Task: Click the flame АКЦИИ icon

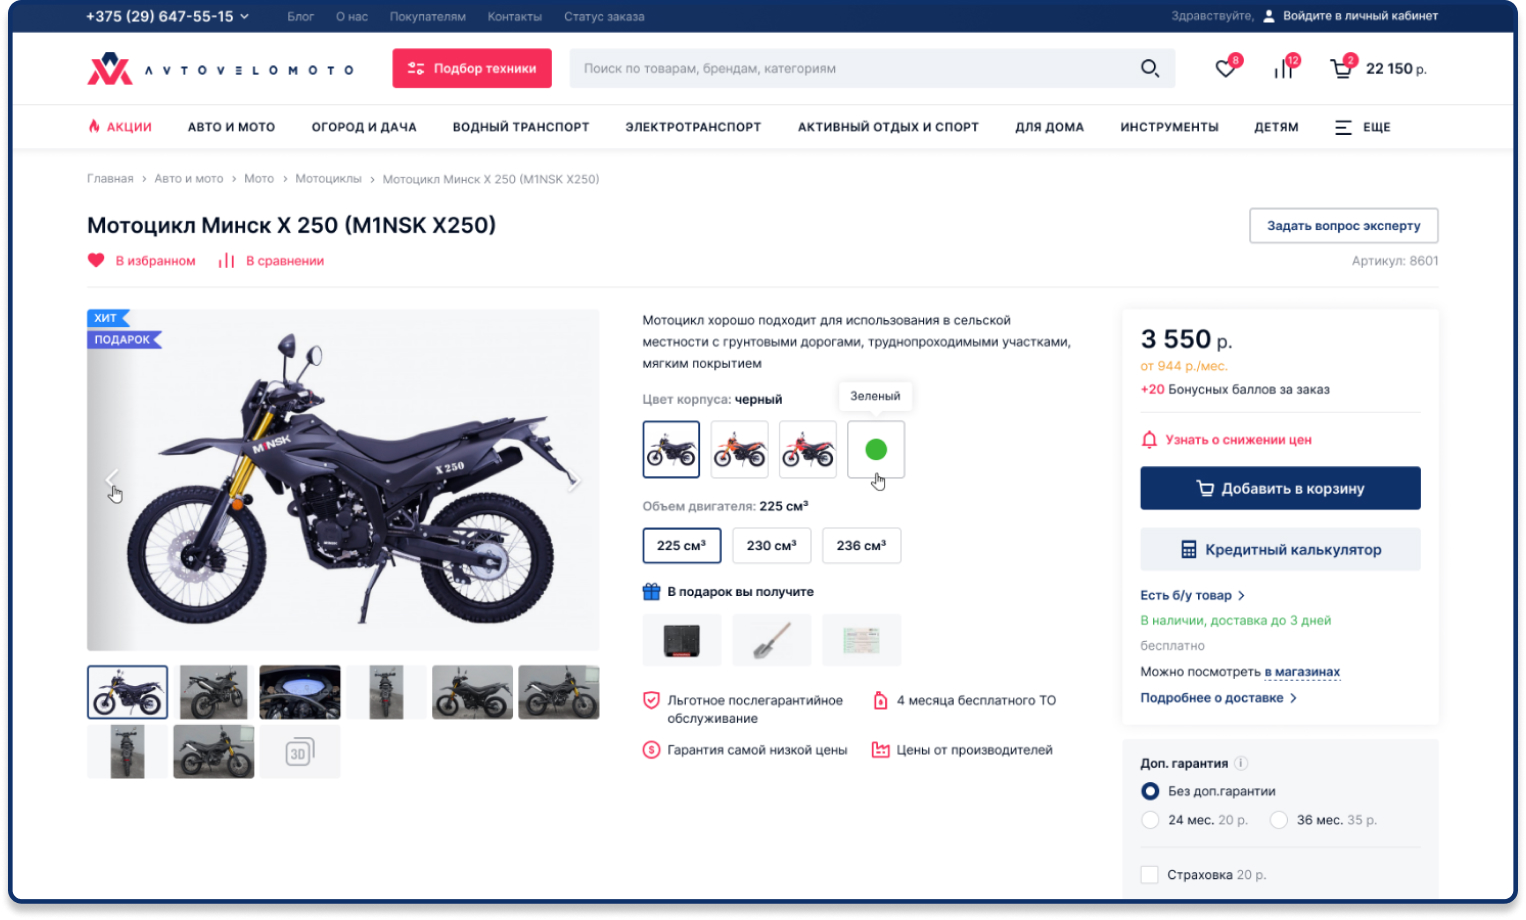Action: 94,126
